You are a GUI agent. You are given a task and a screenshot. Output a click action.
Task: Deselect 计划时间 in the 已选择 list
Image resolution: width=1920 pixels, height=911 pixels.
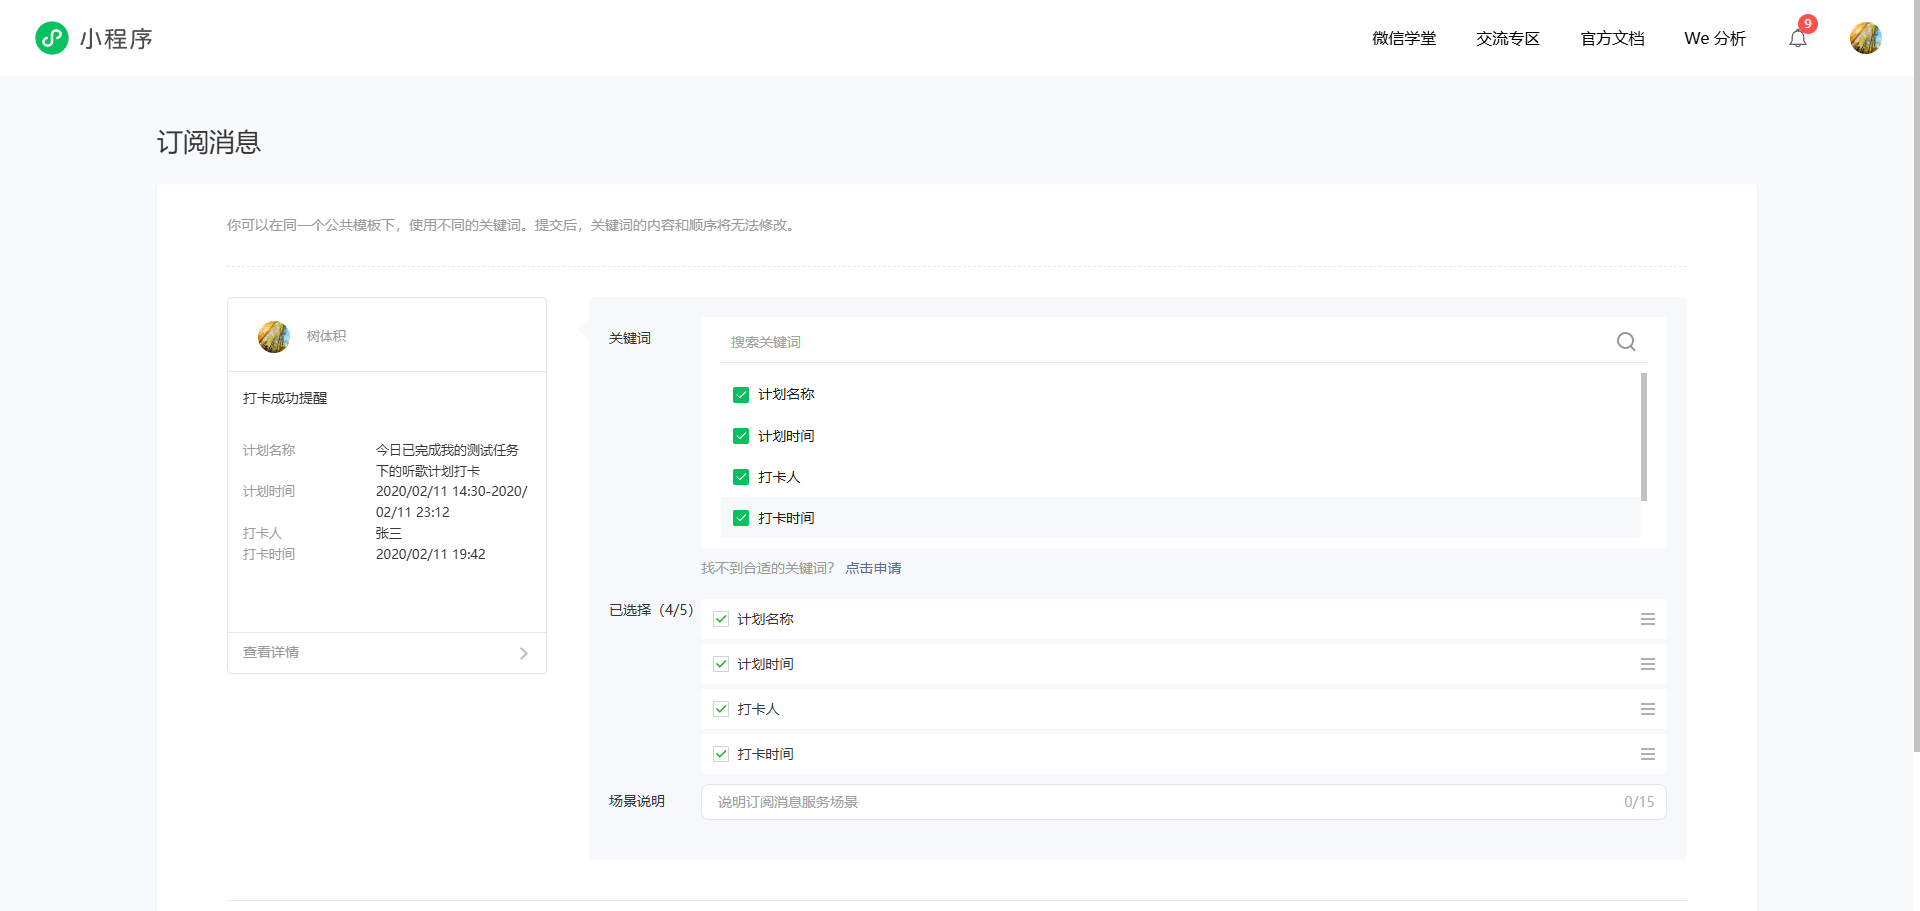click(721, 664)
